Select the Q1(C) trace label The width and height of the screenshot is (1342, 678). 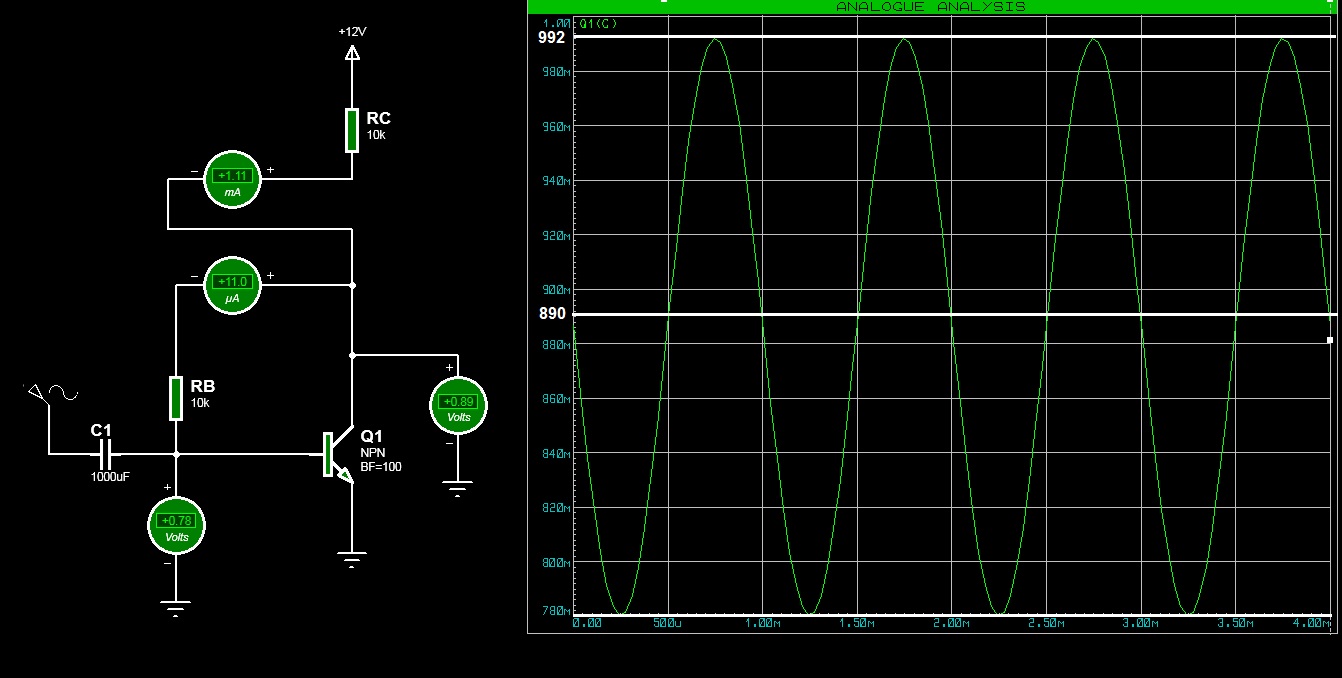coord(597,23)
